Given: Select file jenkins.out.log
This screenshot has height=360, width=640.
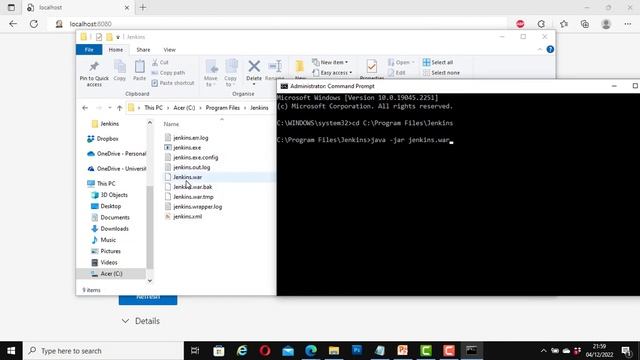Looking at the screenshot, I should coord(191,167).
